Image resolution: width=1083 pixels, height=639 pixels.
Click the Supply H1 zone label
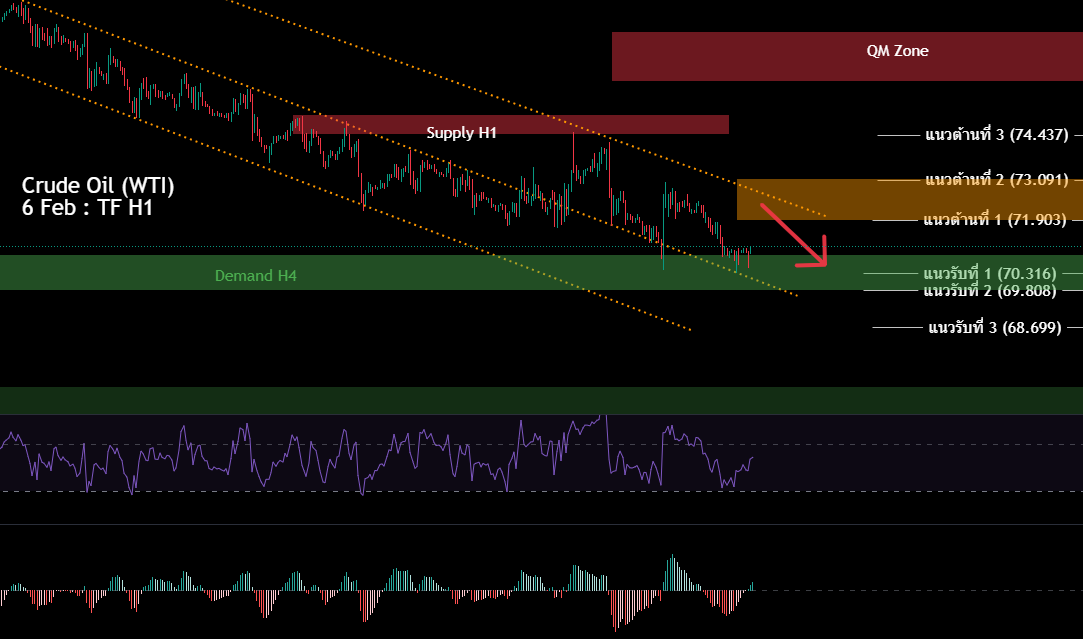coord(460,131)
